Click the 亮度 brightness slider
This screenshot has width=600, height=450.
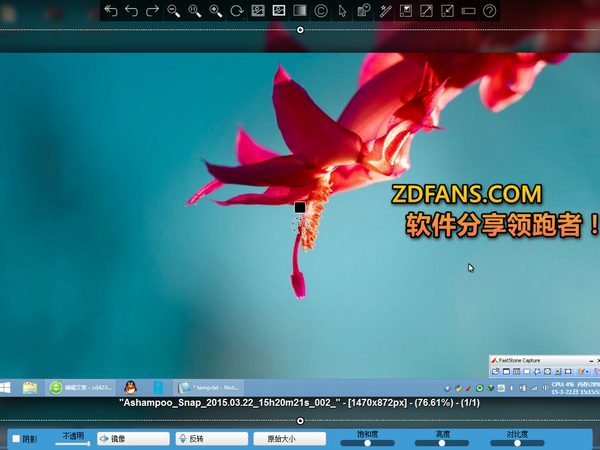pos(442,442)
